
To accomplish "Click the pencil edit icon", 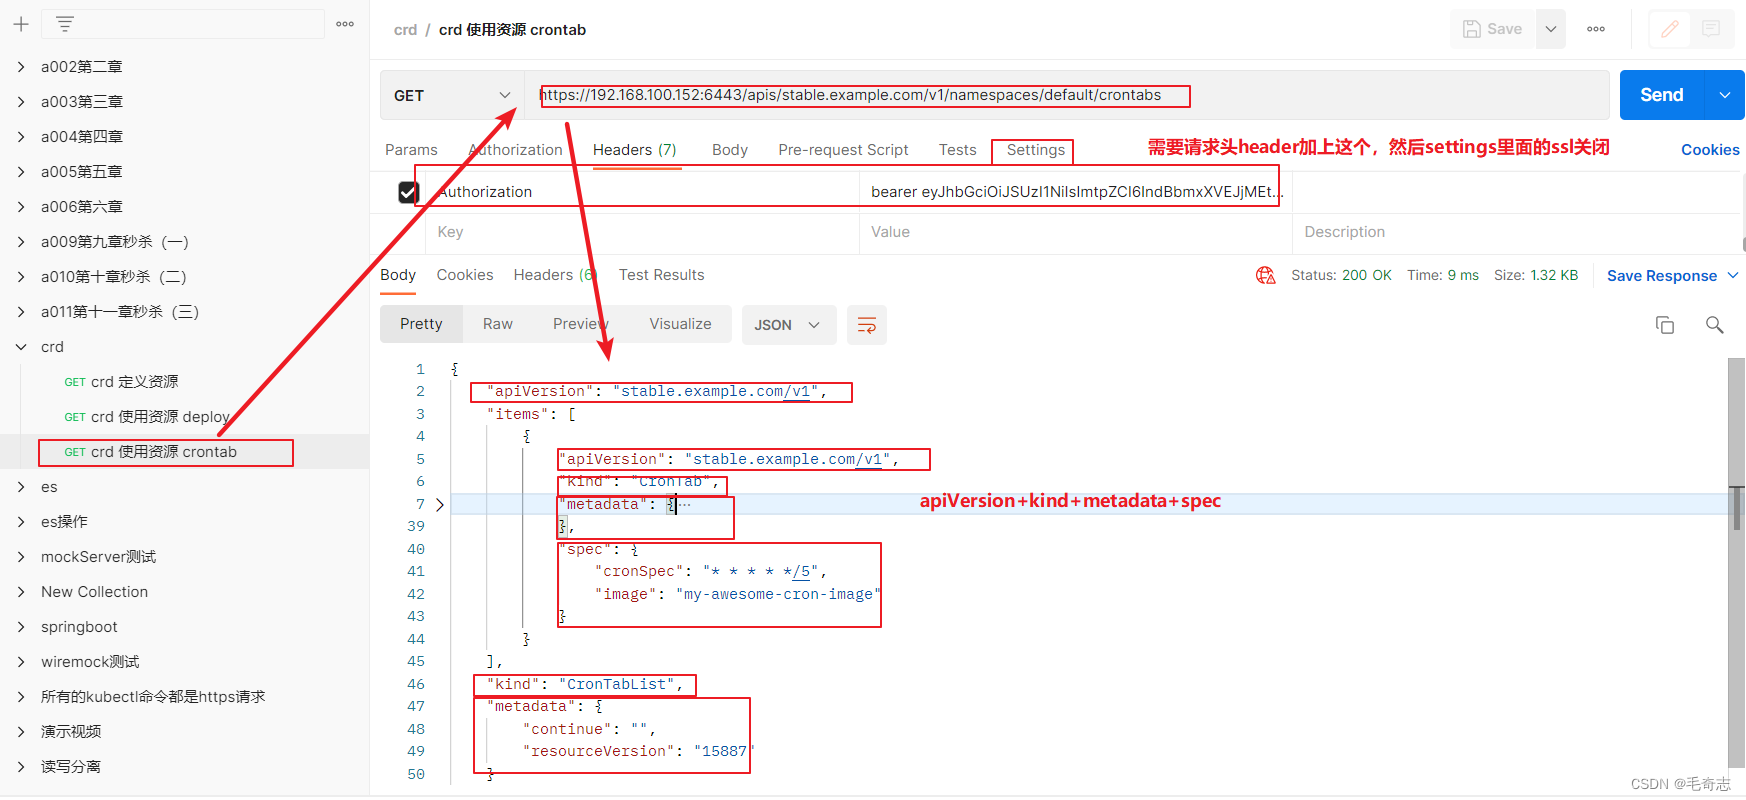I will click(1669, 29).
